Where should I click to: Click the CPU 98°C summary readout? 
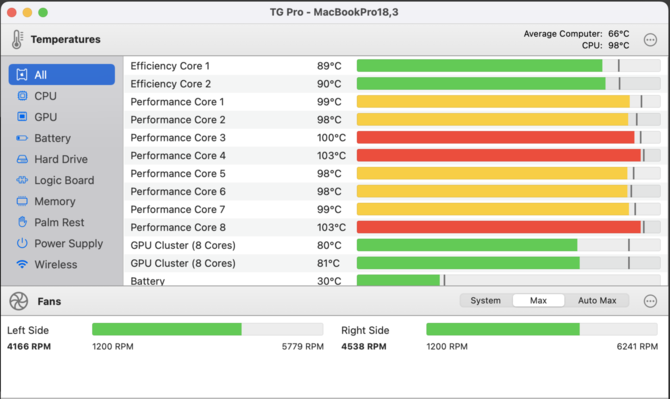pos(605,45)
